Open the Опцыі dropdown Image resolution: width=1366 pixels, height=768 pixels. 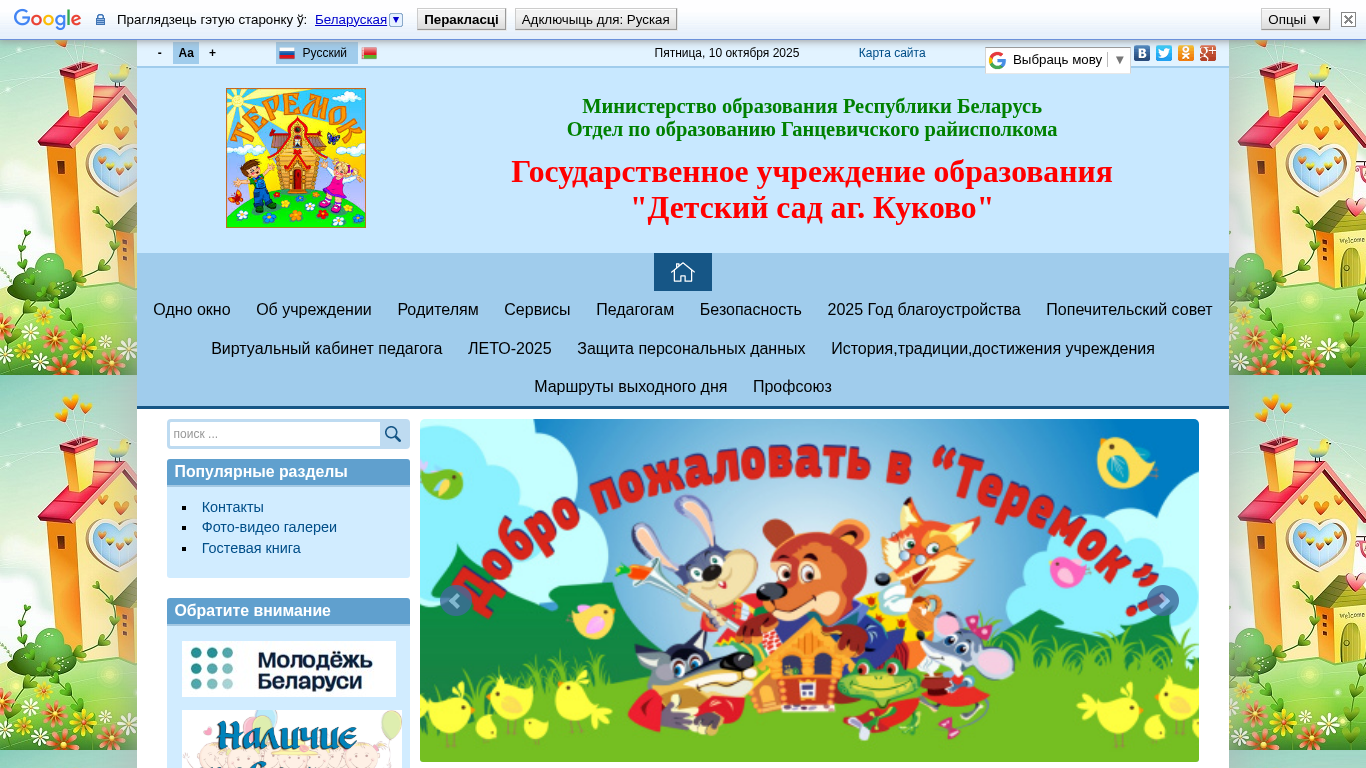1295,19
